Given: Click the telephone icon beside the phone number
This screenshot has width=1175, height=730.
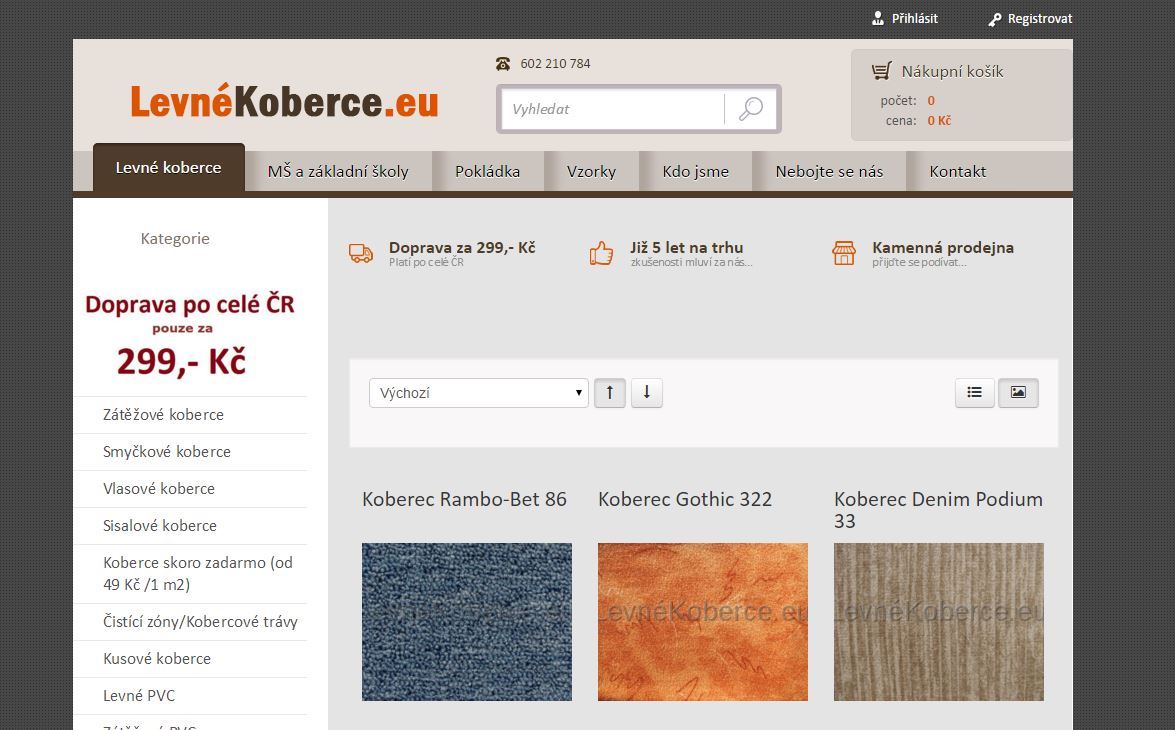Looking at the screenshot, I should click(503, 64).
